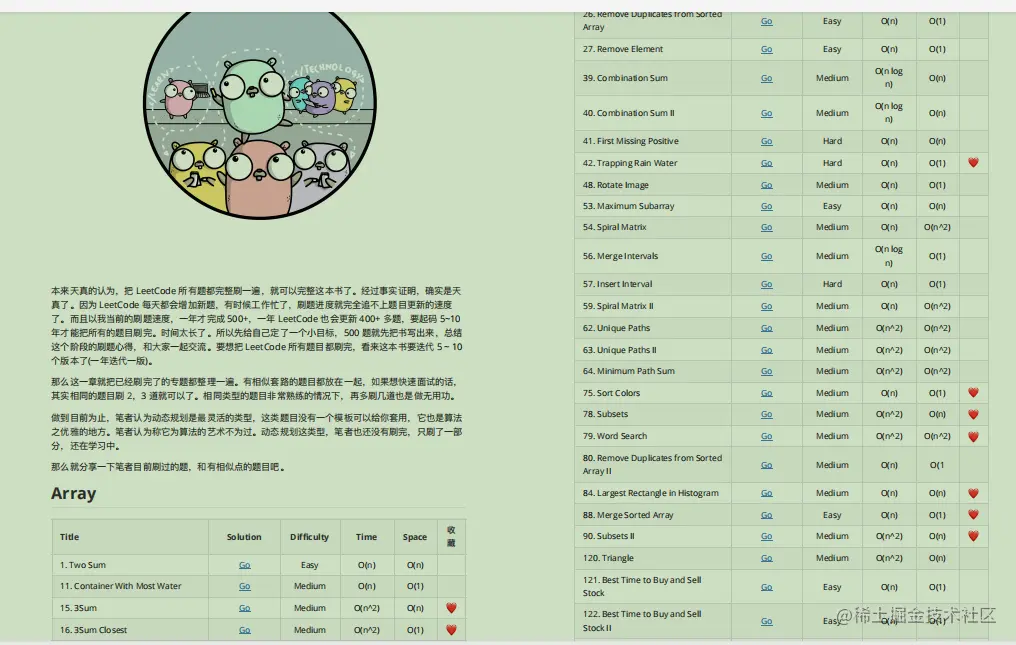Click the Difficulty column header
The width and height of the screenshot is (1016, 645).
pyautogui.click(x=310, y=537)
